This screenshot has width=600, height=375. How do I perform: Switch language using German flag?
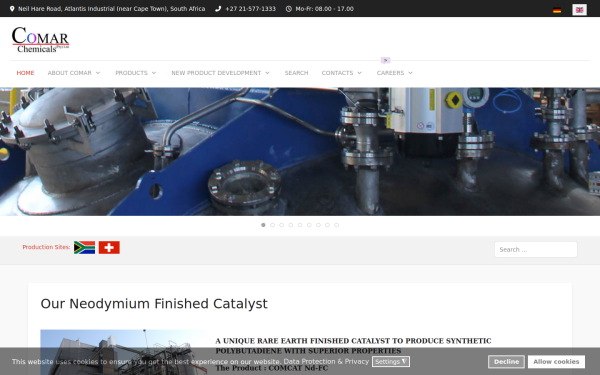[x=557, y=10]
